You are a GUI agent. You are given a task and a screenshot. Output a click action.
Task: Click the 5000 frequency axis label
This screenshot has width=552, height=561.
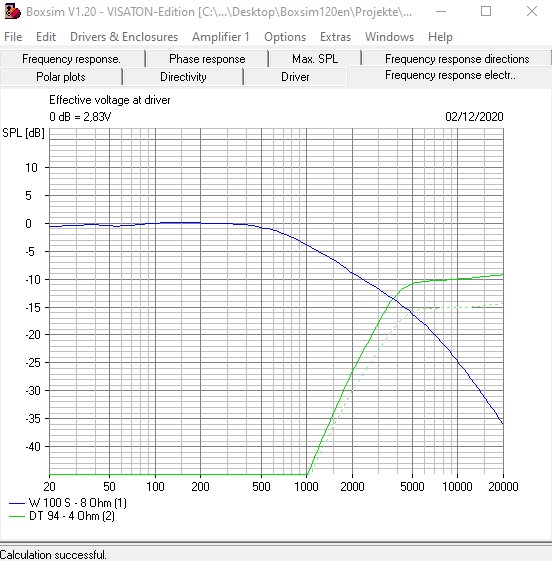412,487
